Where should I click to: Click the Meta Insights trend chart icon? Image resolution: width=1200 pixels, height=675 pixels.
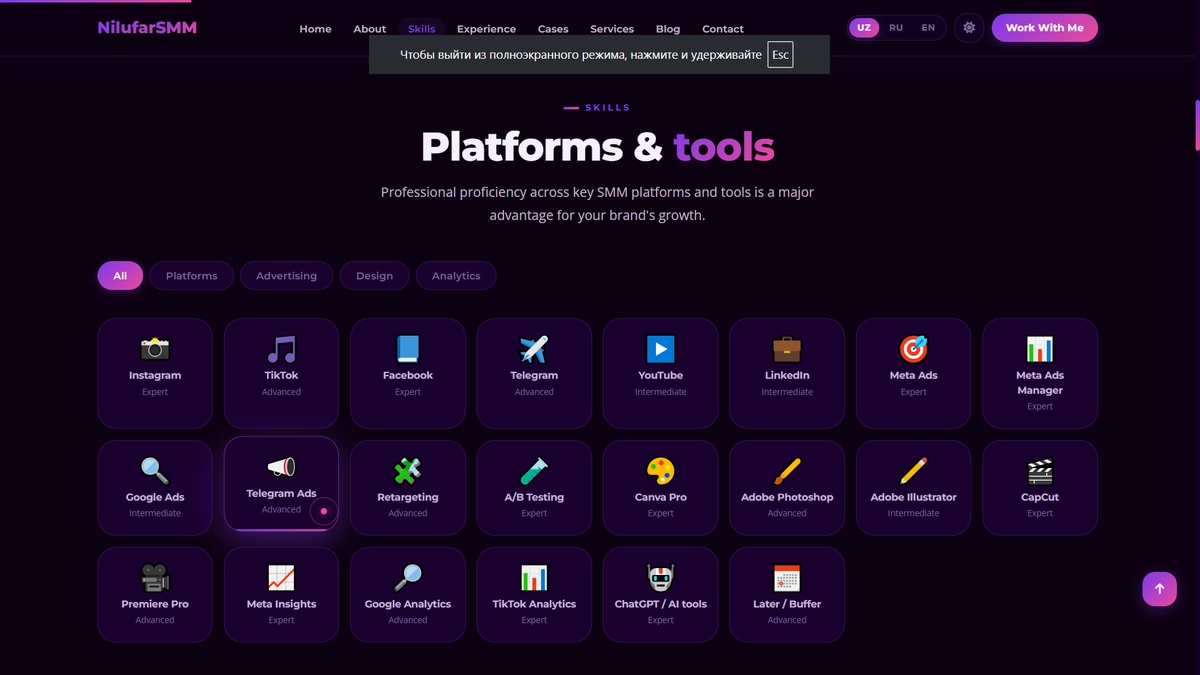(x=281, y=578)
